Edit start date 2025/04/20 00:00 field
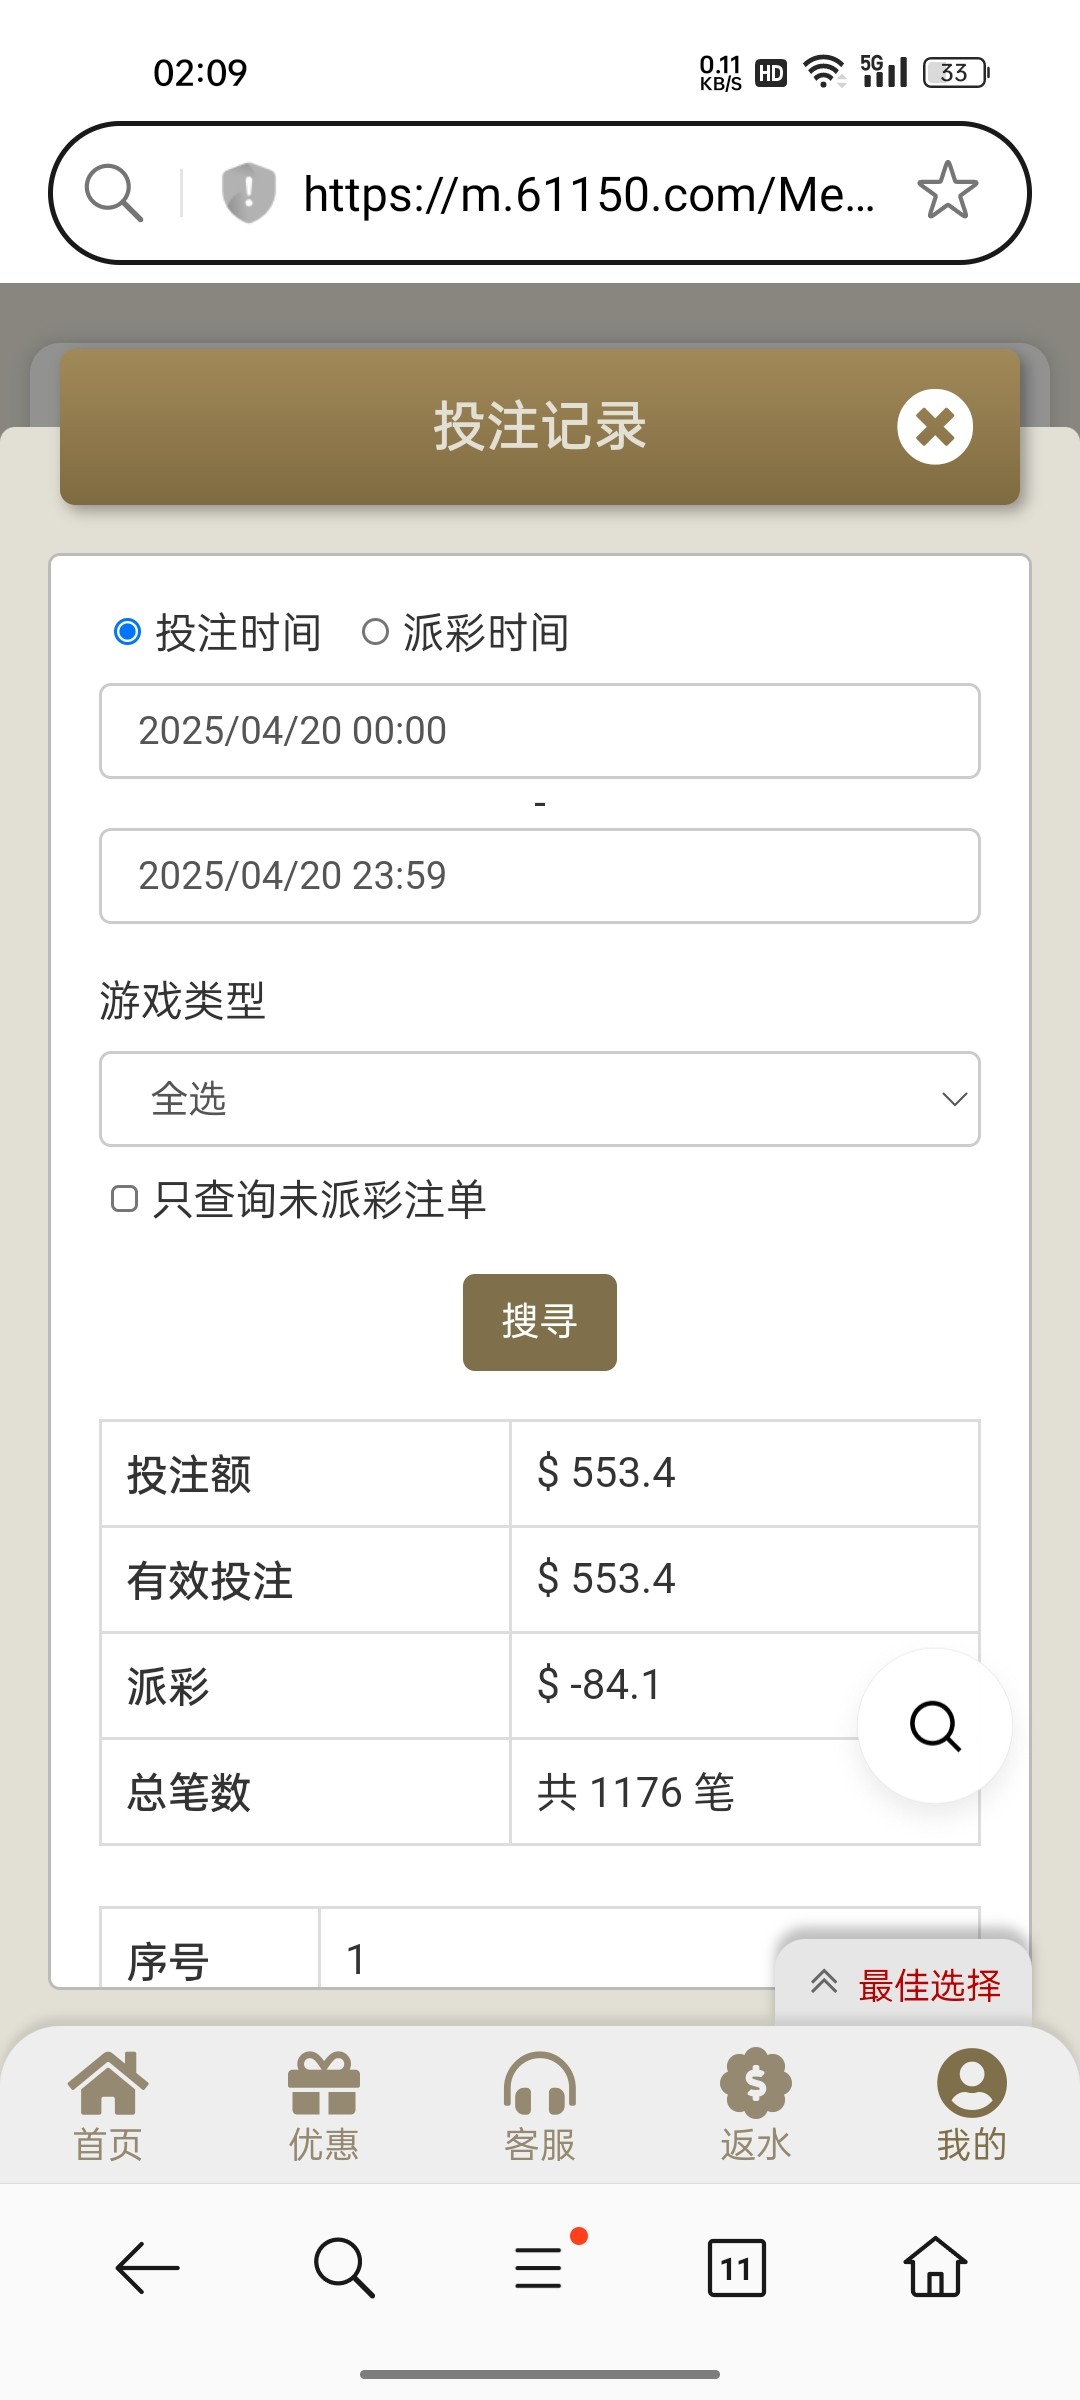 (540, 731)
